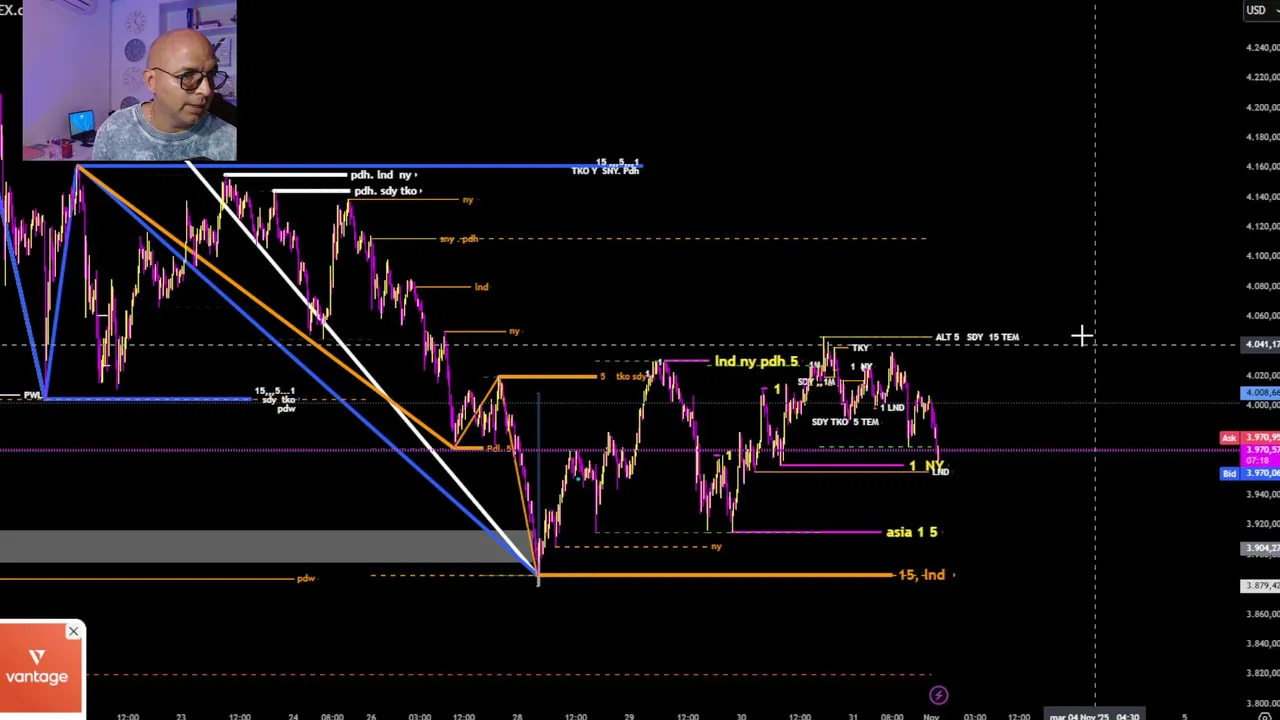Select the orange '5 tko sdy' label

click(623, 377)
